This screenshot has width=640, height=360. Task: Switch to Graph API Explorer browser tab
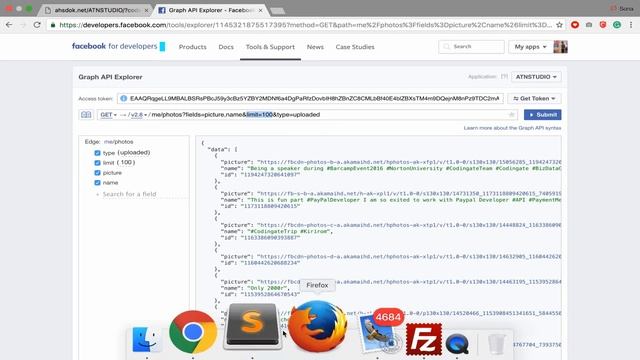(211, 10)
